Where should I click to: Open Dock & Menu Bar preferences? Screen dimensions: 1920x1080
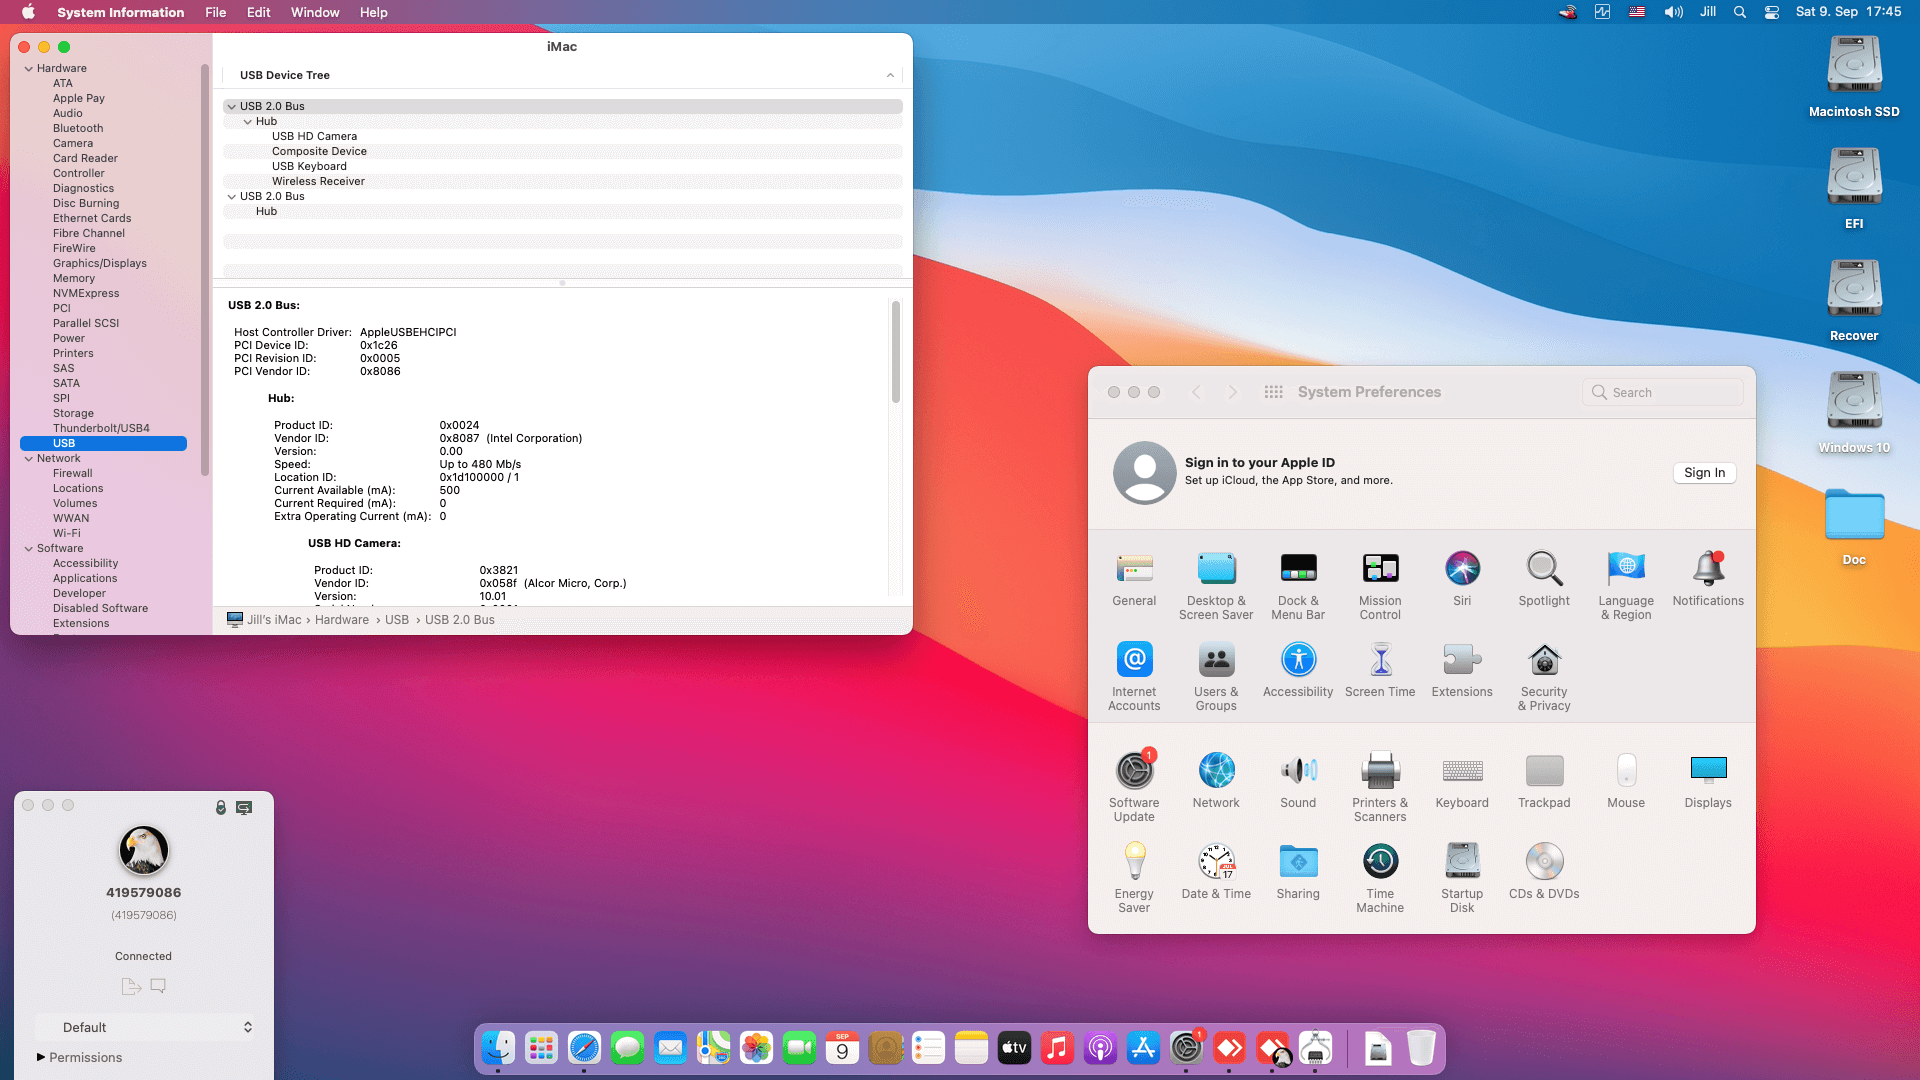click(1298, 586)
